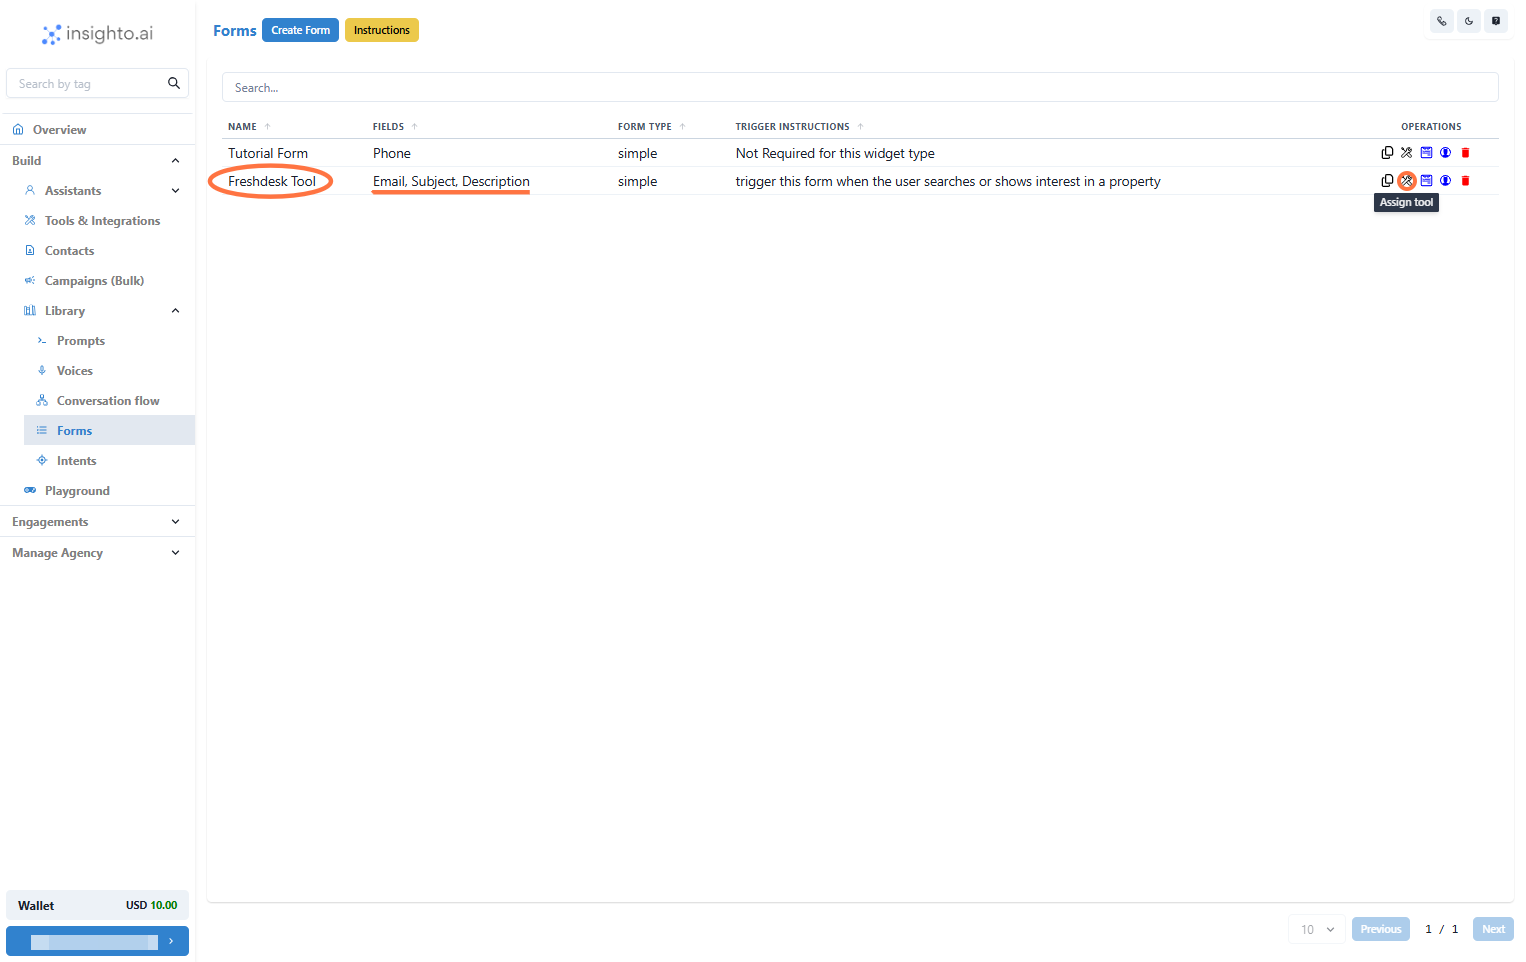Navigate to Tools & Integrations
The width and height of the screenshot is (1526, 962).
[101, 220]
